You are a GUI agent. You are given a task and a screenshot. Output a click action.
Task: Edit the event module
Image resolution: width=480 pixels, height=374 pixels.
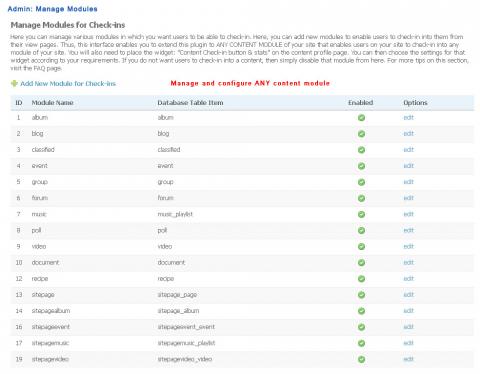coord(408,166)
